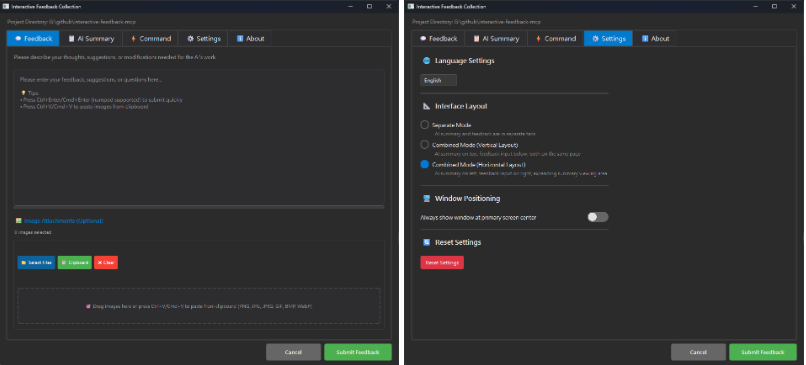The height and width of the screenshot is (365, 806).
Task: Click the Language Settings heading text
Action: [x=465, y=61]
